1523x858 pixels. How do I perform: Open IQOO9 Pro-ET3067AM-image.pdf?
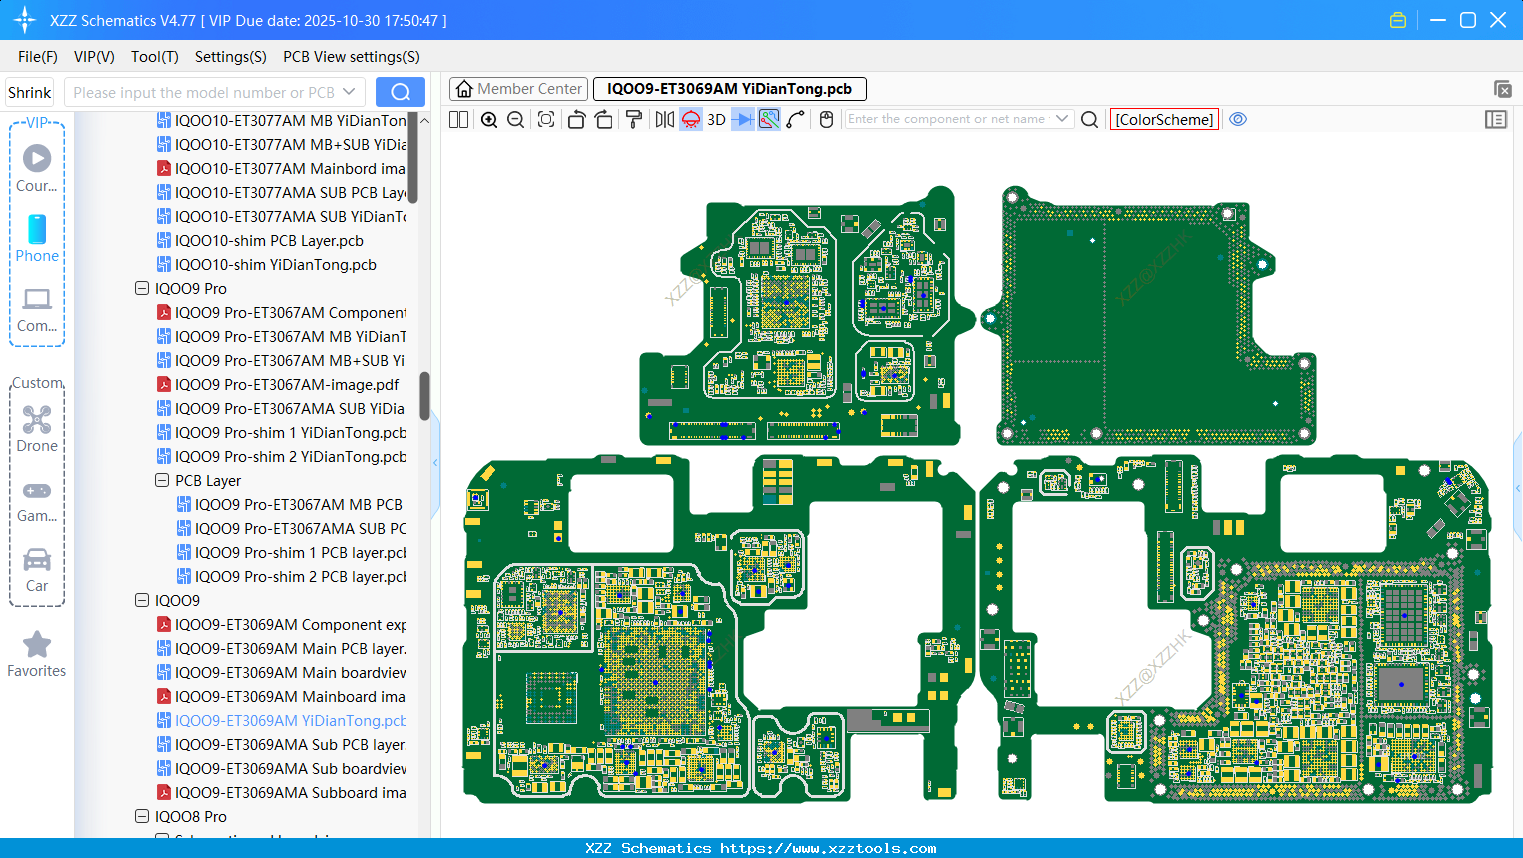coord(278,384)
